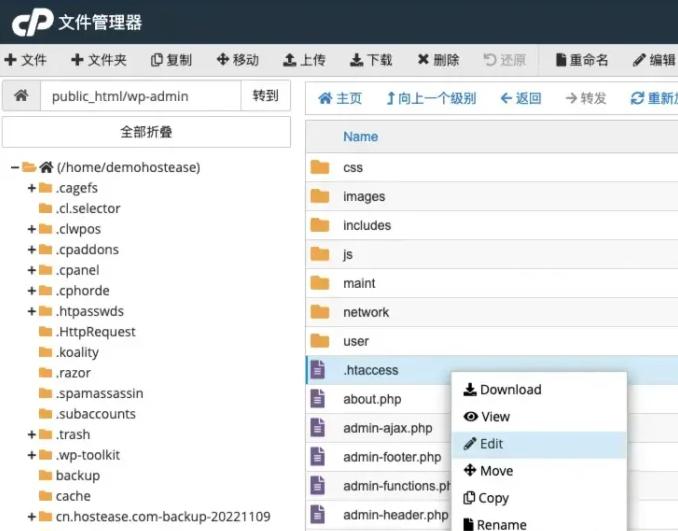The height and width of the screenshot is (531, 678).
Task: Expand the .wp-toolkit folder
Action: point(32,455)
